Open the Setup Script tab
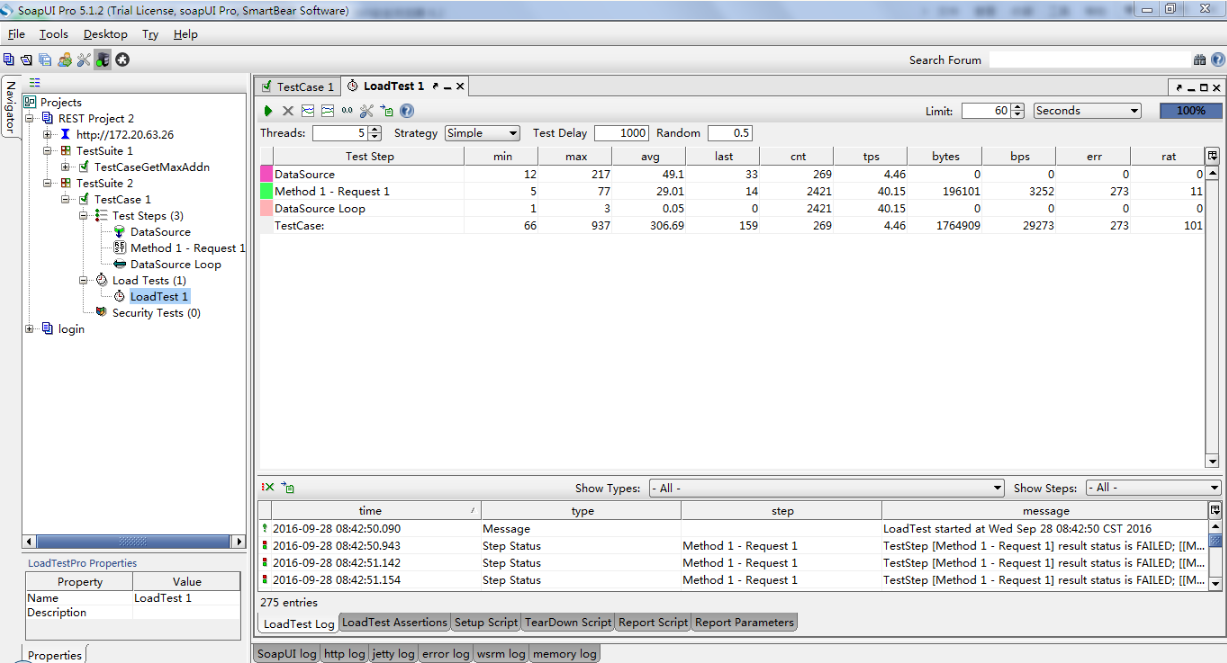1227x663 pixels. click(x=486, y=622)
